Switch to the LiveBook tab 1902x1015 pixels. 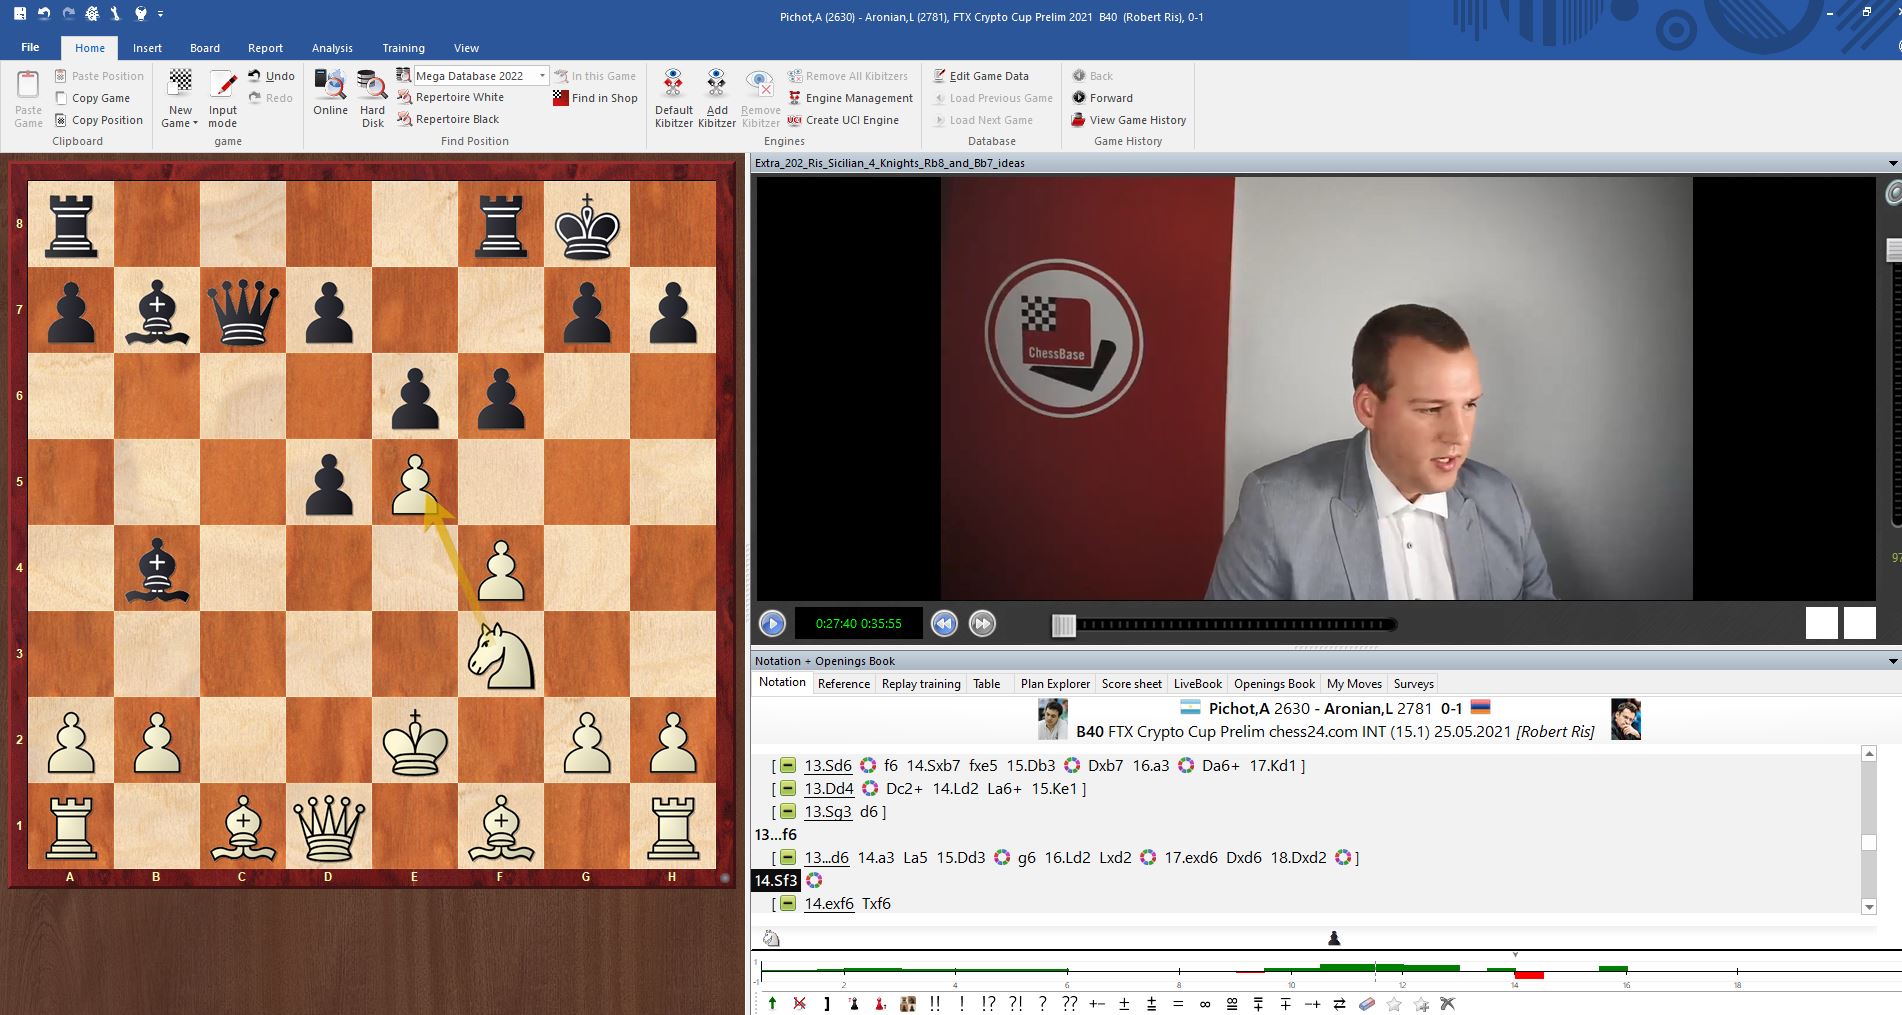coord(1197,684)
